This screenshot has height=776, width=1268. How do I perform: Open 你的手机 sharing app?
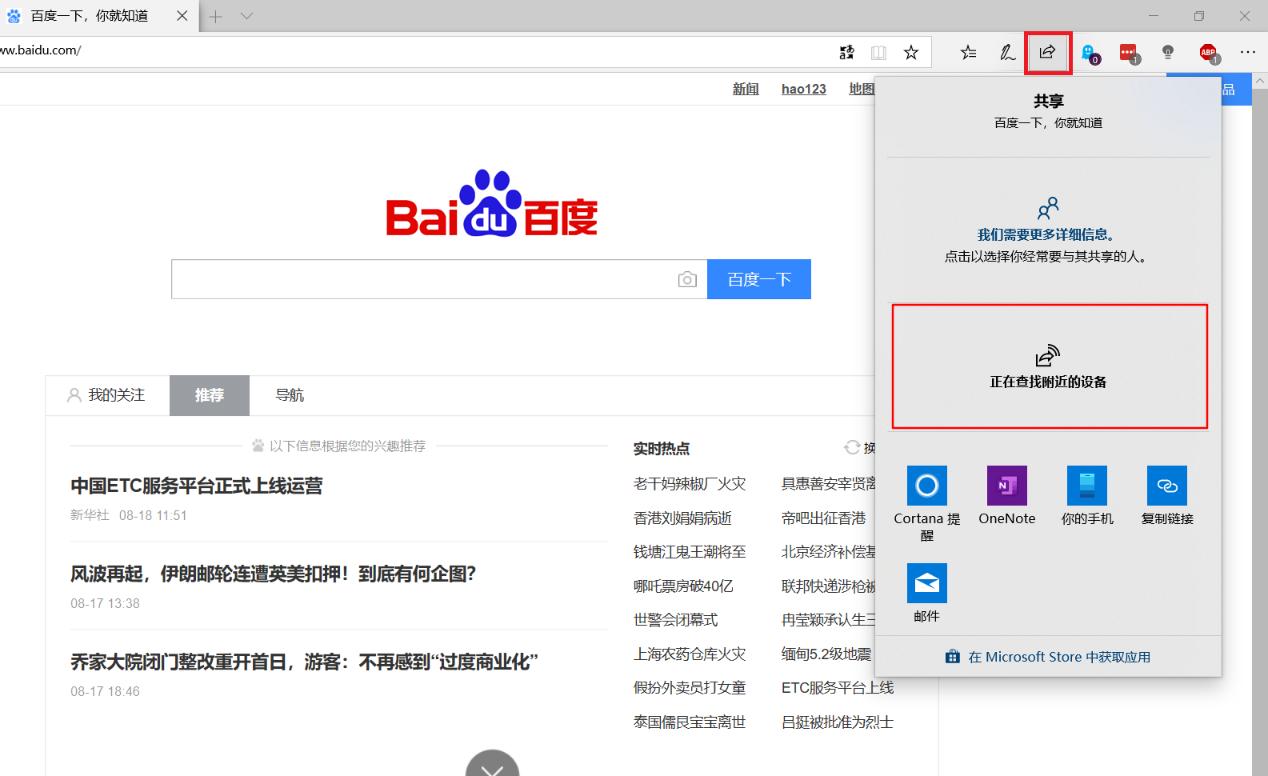[x=1086, y=495]
